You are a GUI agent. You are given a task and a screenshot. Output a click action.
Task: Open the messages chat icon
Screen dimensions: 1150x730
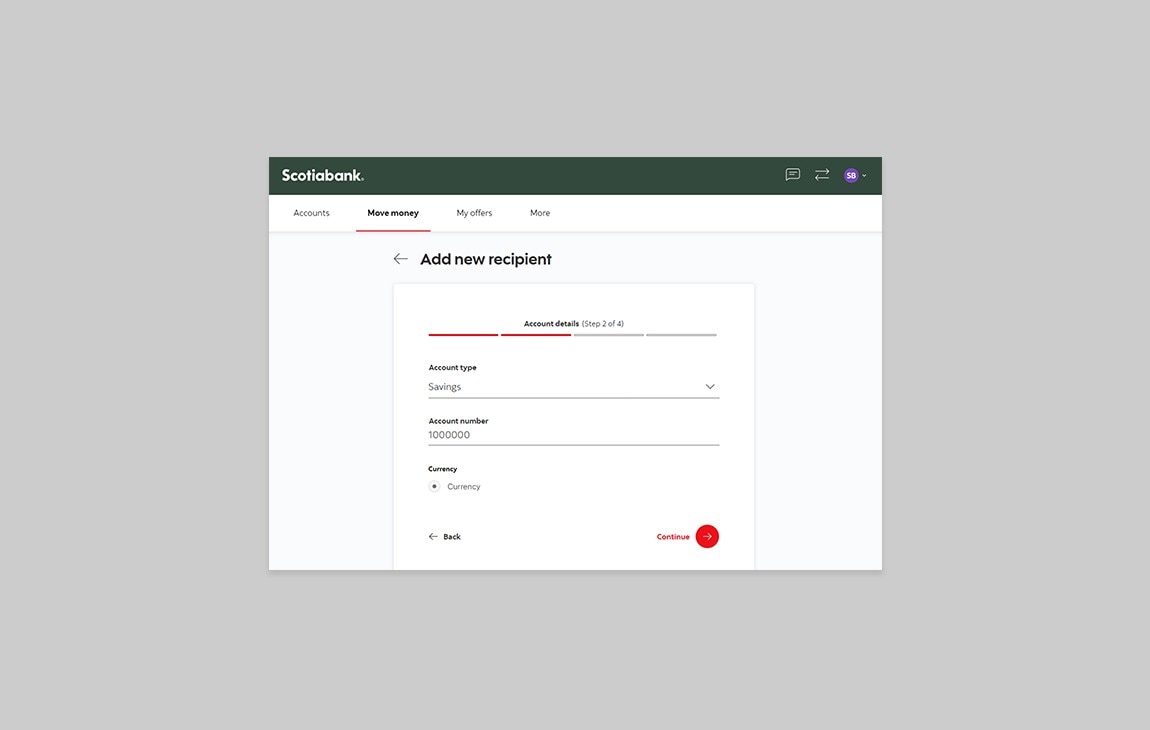(x=792, y=175)
